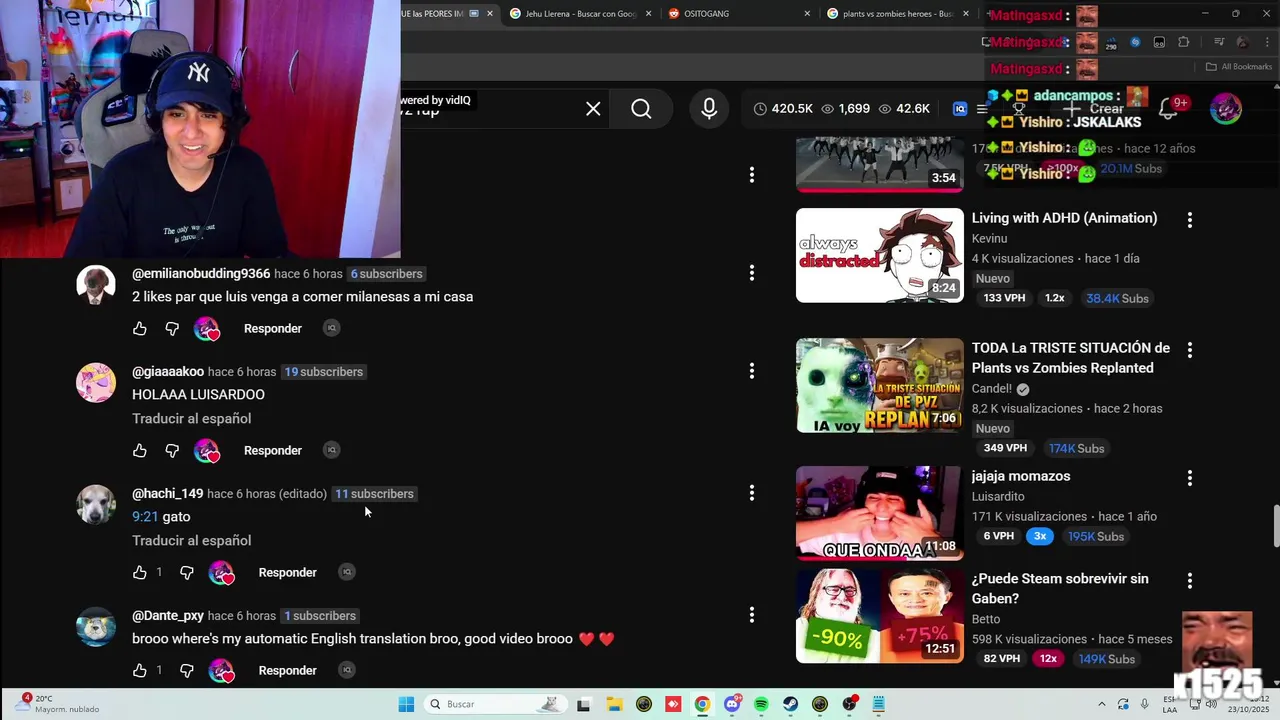Click Responder under hachi_149 comment

pyautogui.click(x=288, y=572)
